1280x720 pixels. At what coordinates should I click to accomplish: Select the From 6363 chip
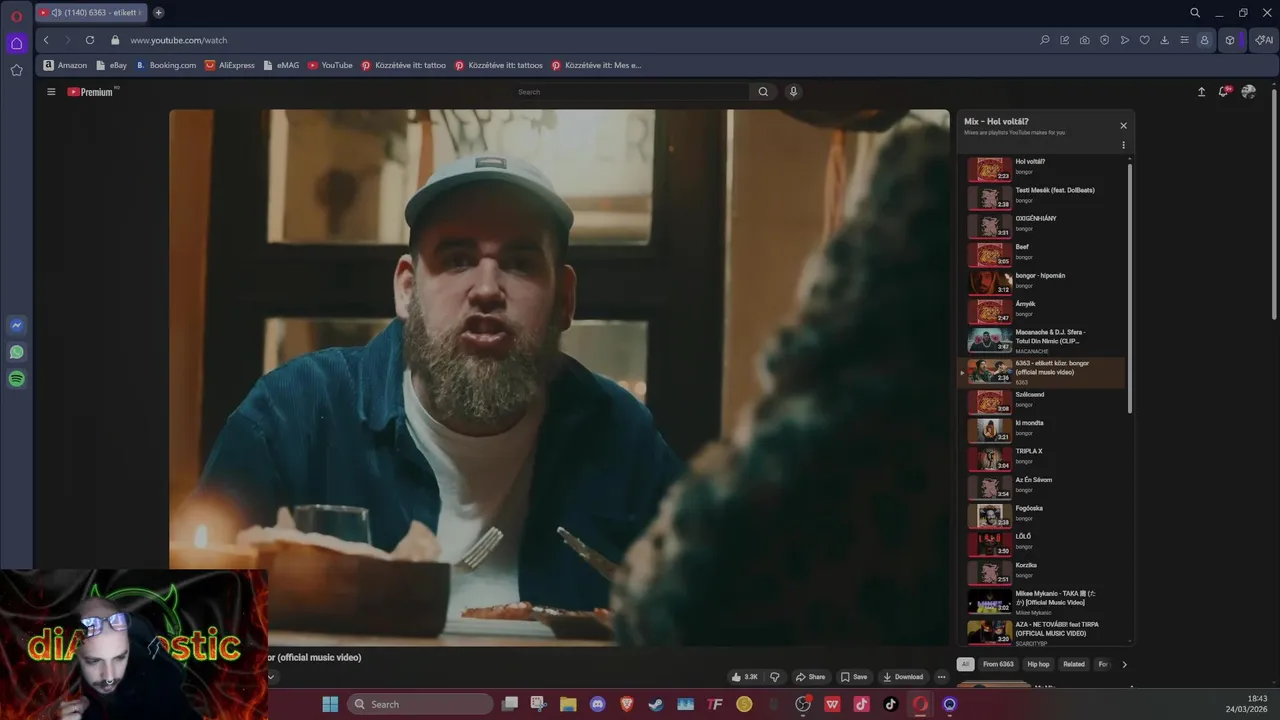(x=998, y=664)
